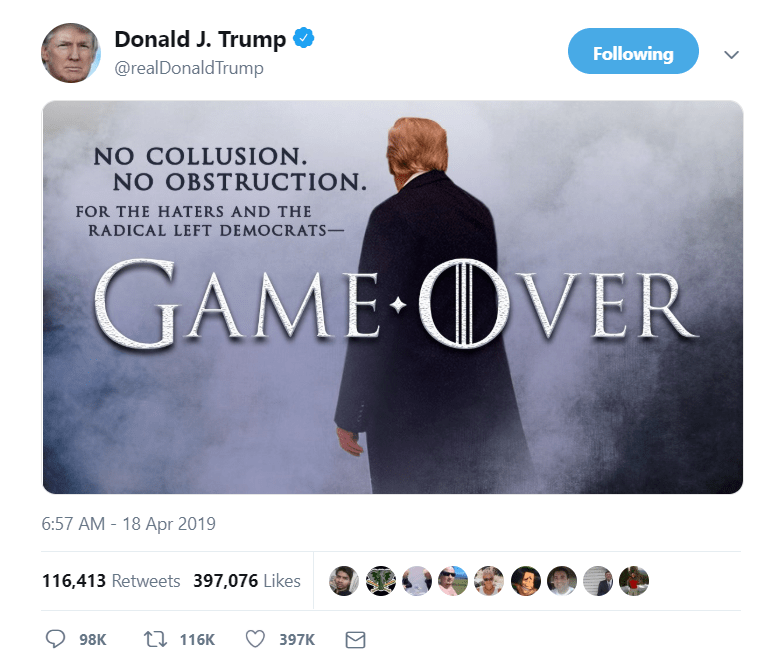
Task: View the 397,076 Likes list
Action: [247, 581]
